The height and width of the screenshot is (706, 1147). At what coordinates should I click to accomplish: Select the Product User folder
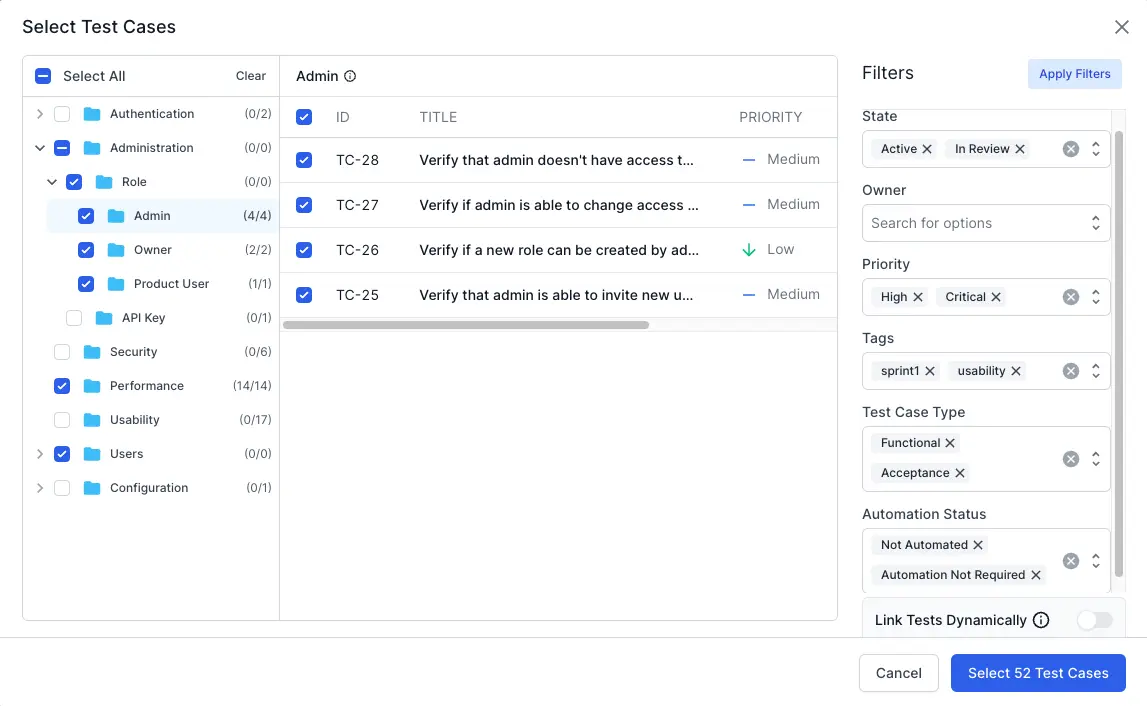click(x=171, y=284)
